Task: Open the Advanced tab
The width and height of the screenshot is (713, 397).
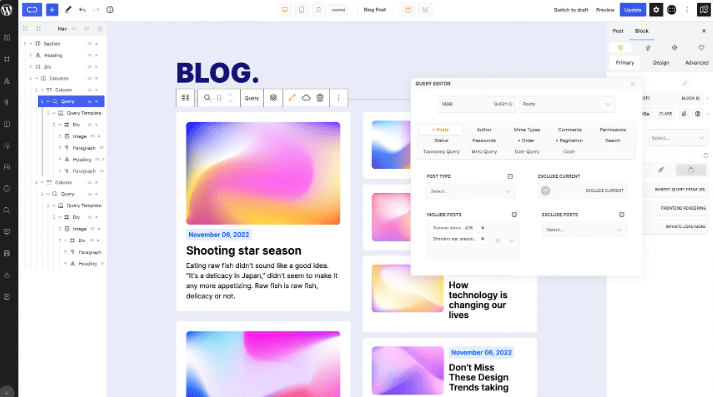Action: tap(696, 63)
